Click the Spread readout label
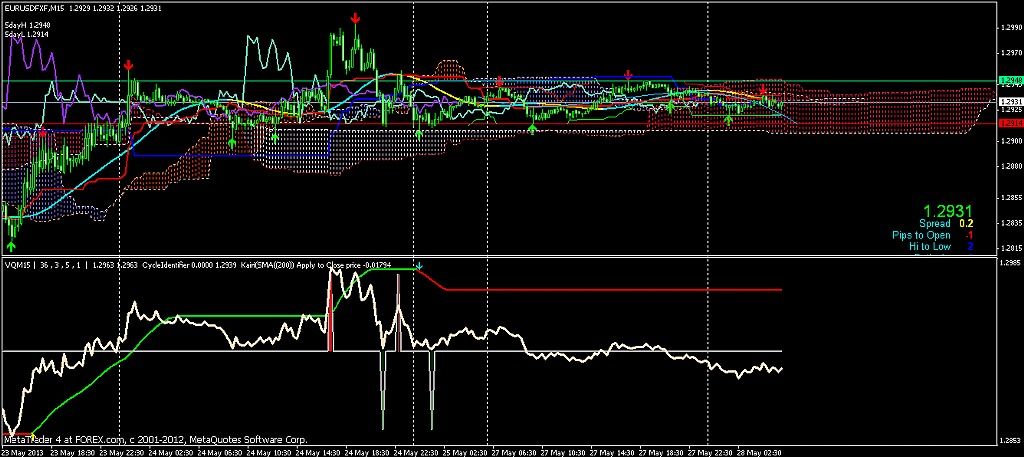 tap(934, 225)
